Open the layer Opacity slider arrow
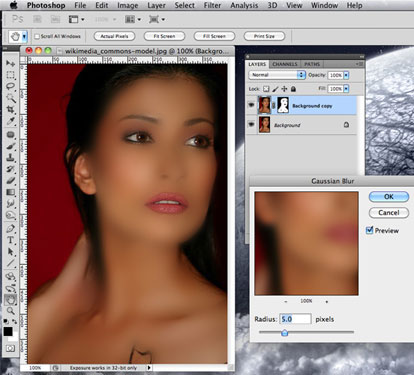Image resolution: width=414 pixels, height=375 pixels. click(346, 75)
